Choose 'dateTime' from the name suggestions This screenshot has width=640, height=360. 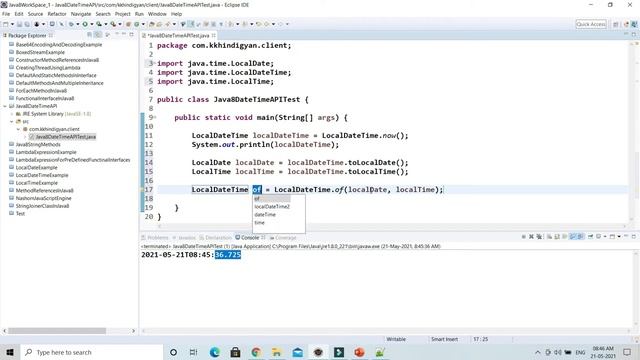point(265,215)
